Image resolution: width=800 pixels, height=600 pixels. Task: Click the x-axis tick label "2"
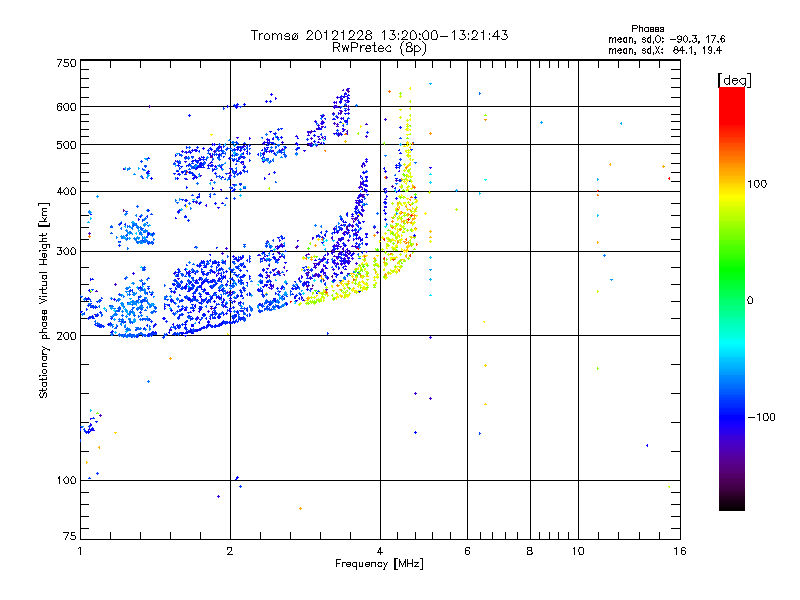(230, 551)
